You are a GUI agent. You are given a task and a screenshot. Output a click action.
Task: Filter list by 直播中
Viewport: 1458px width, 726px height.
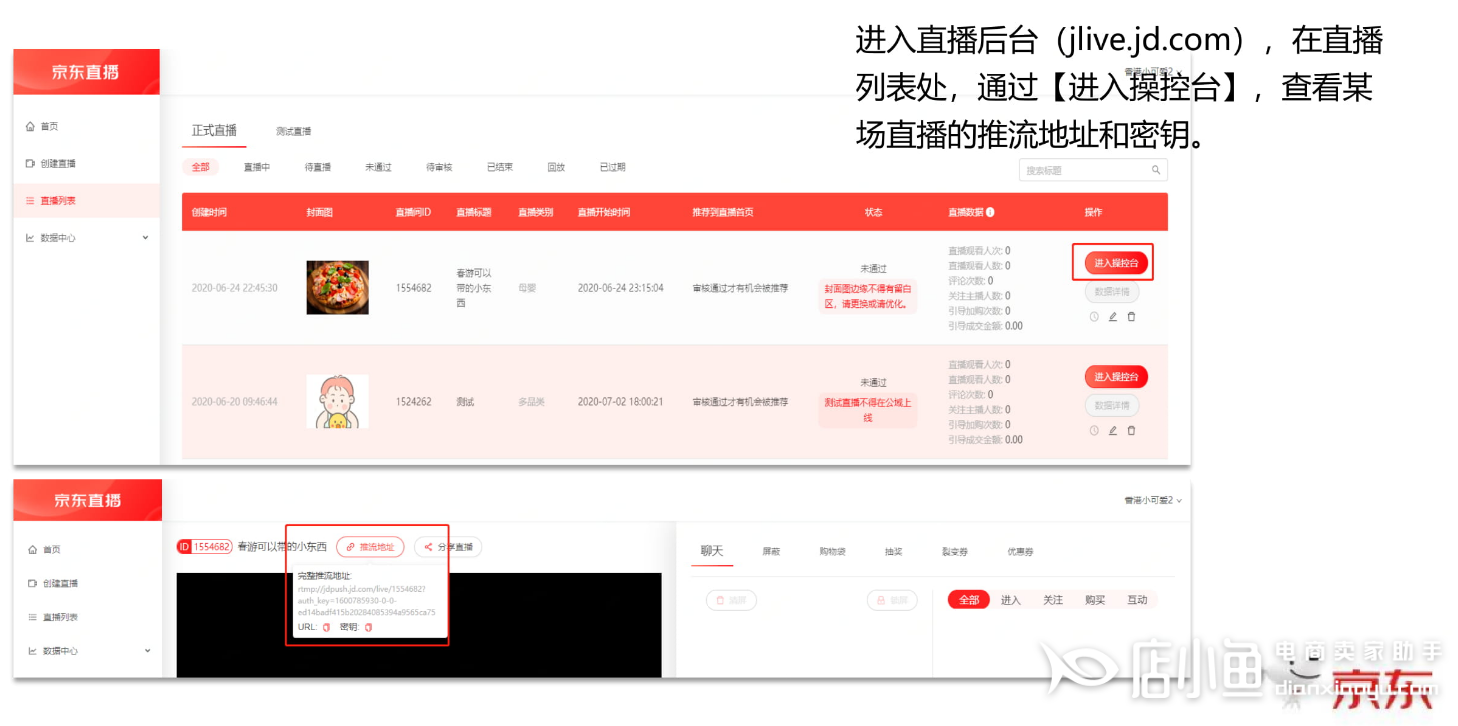click(257, 167)
